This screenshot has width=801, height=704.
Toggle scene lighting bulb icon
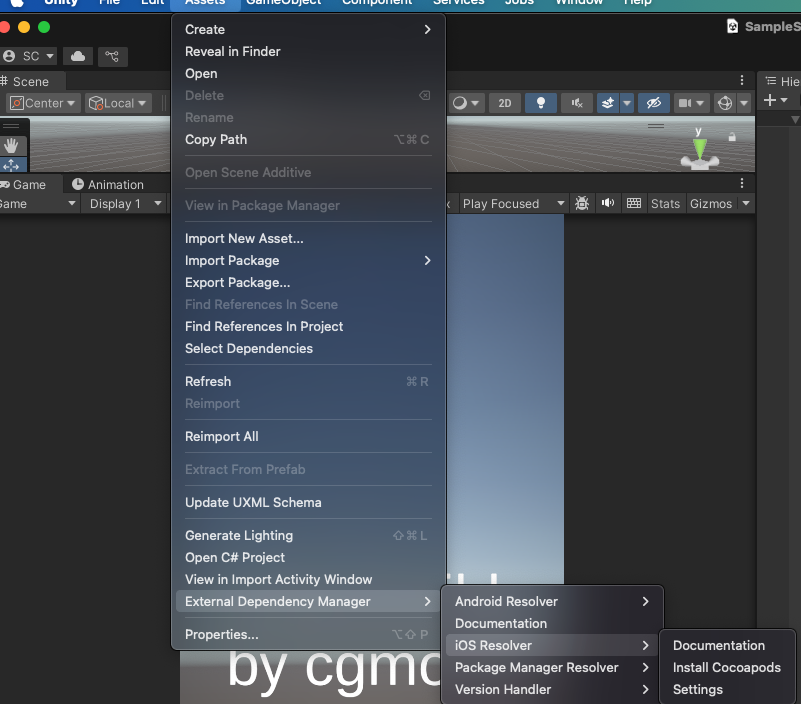[x=540, y=103]
